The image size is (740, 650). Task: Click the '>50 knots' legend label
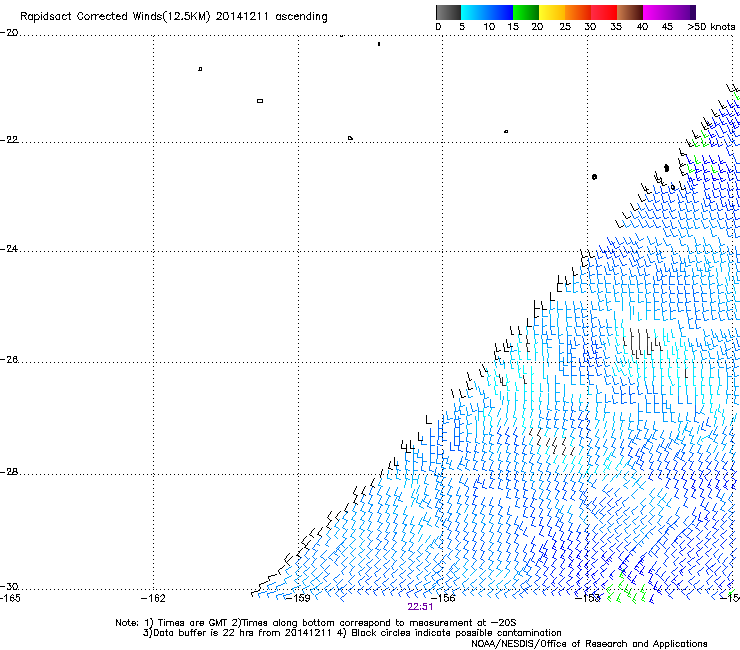click(711, 27)
